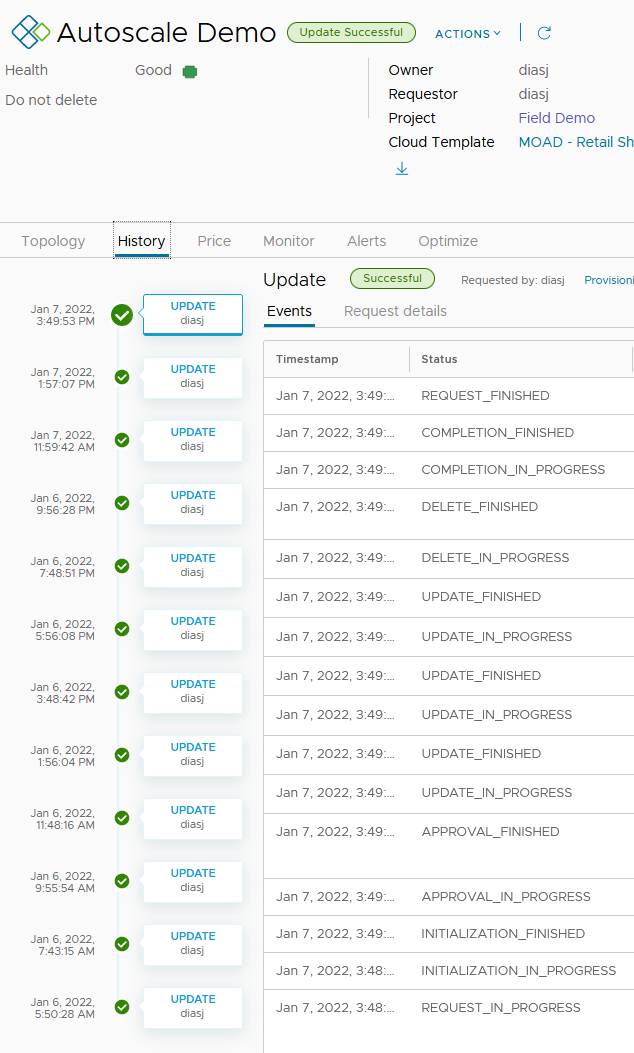The height and width of the screenshot is (1053, 634).
Task: Click the download arrow under Cloud Template
Action: (402, 169)
